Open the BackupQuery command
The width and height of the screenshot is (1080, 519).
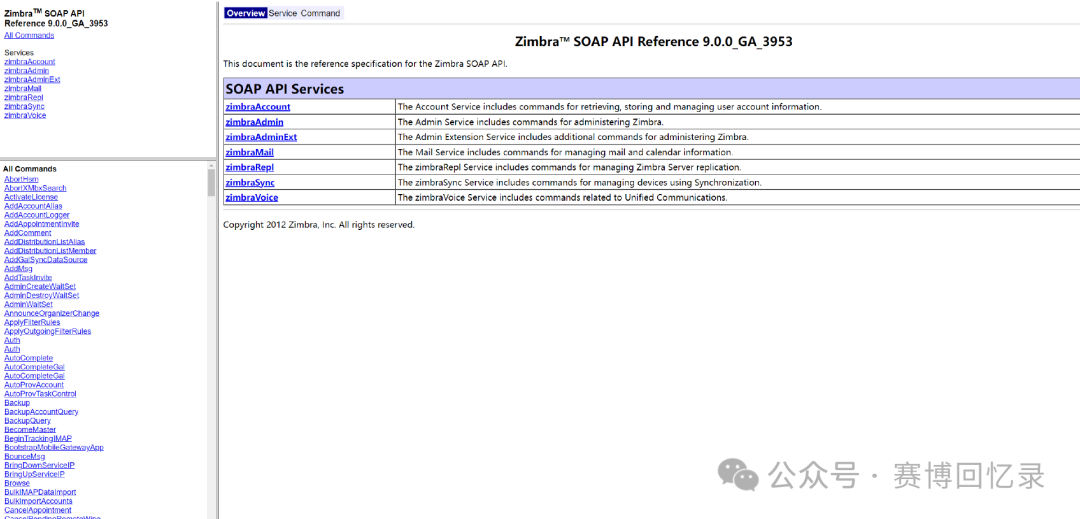(28, 421)
